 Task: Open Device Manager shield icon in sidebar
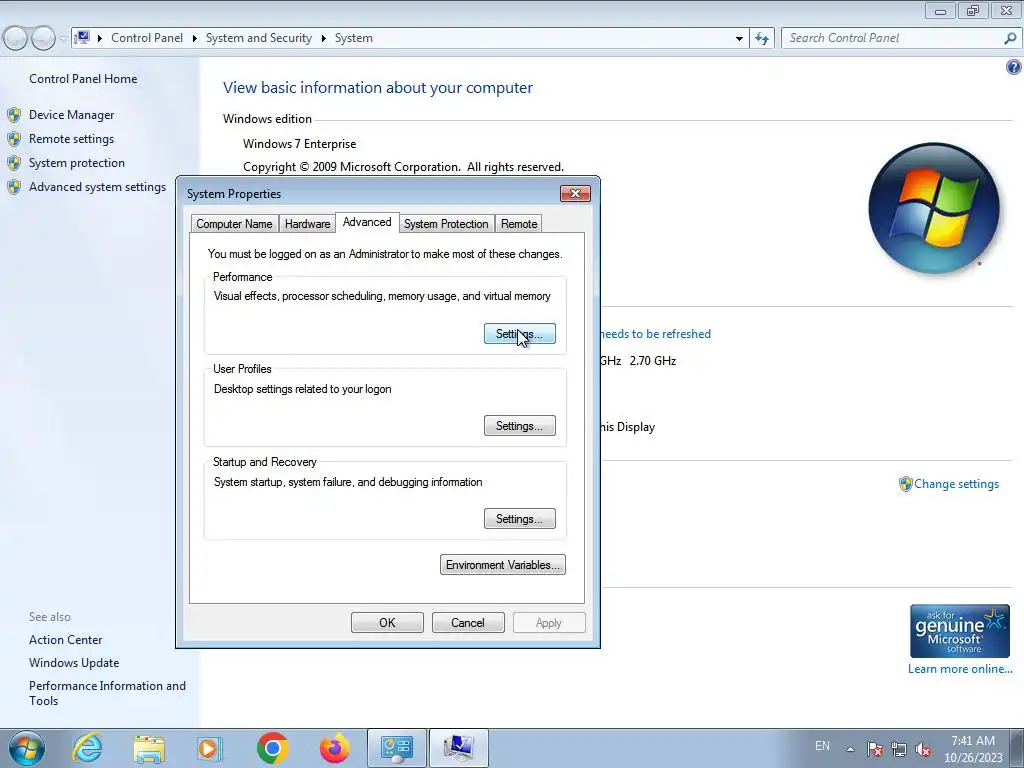coord(14,115)
